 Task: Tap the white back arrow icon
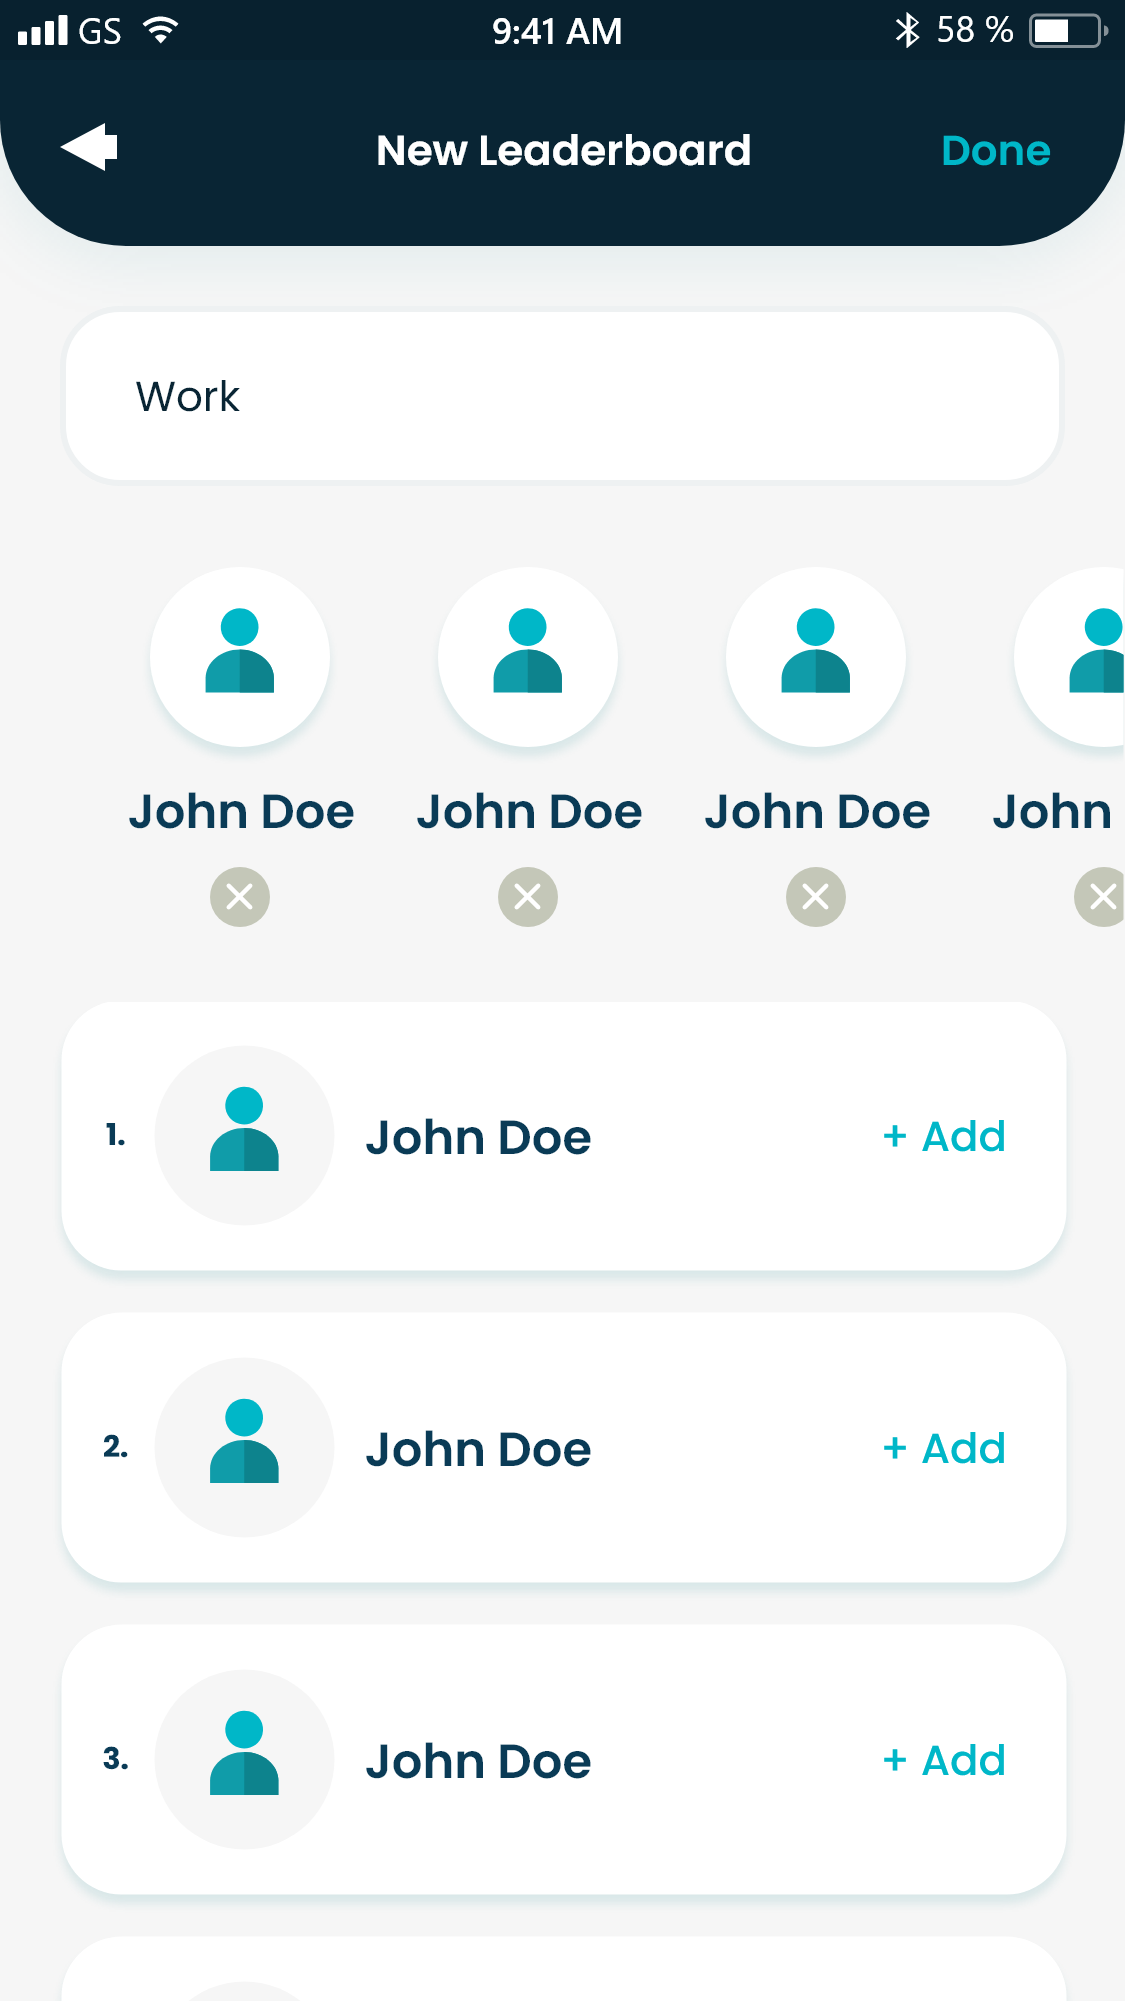click(89, 148)
